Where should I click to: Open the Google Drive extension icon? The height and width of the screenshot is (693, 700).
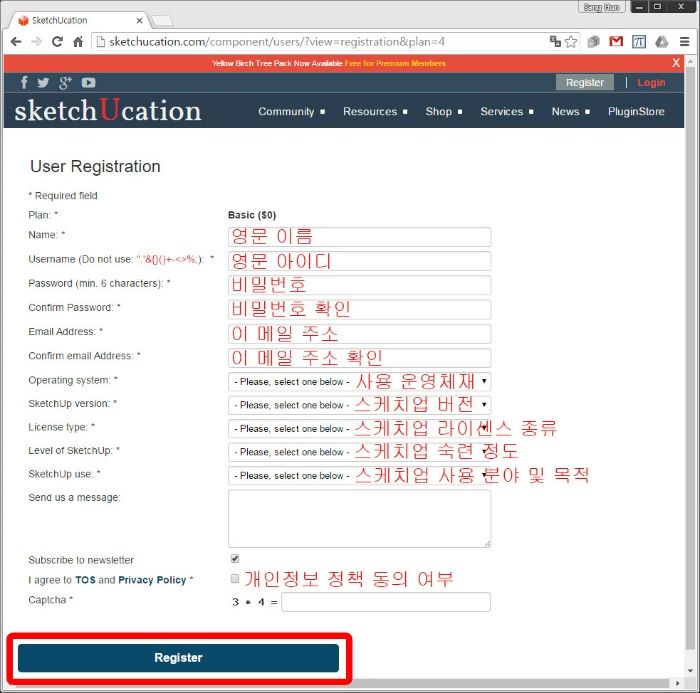tap(662, 42)
